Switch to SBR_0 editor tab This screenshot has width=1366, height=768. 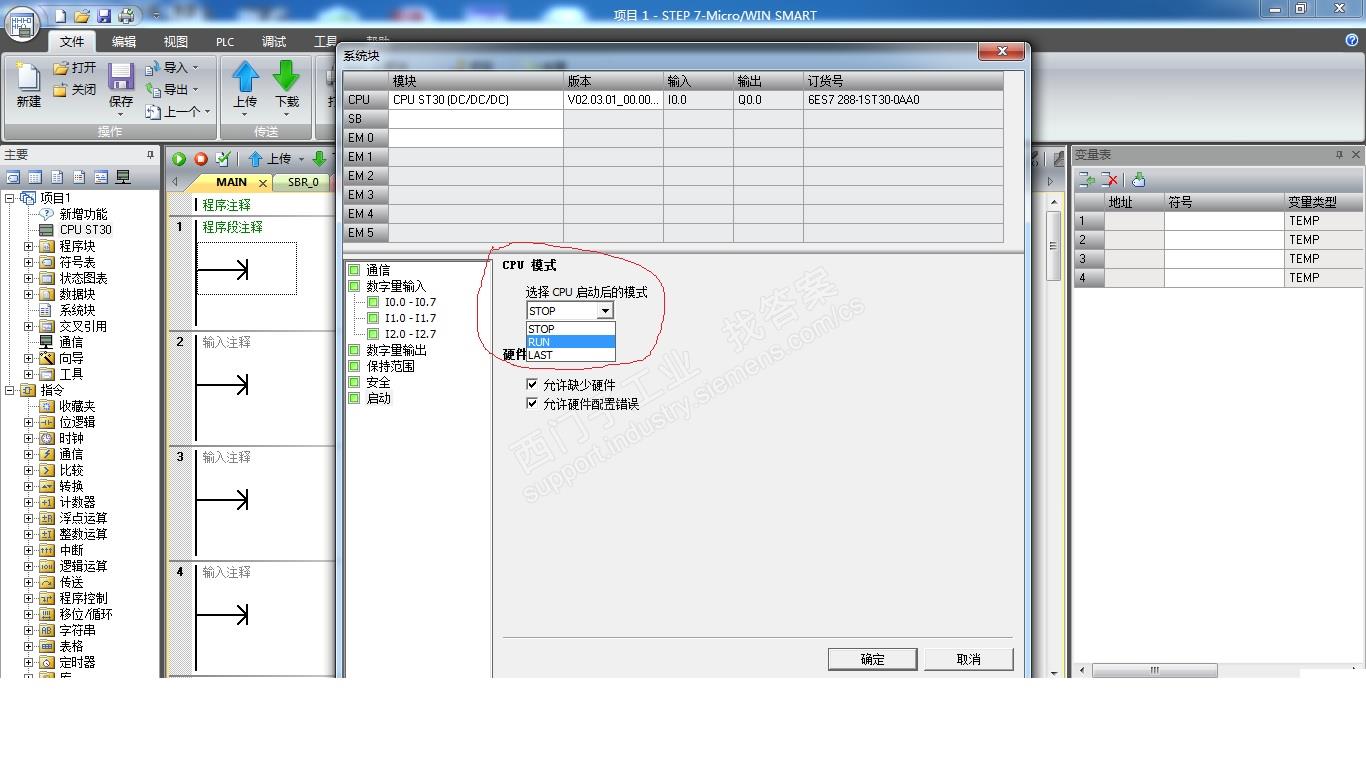tap(303, 183)
